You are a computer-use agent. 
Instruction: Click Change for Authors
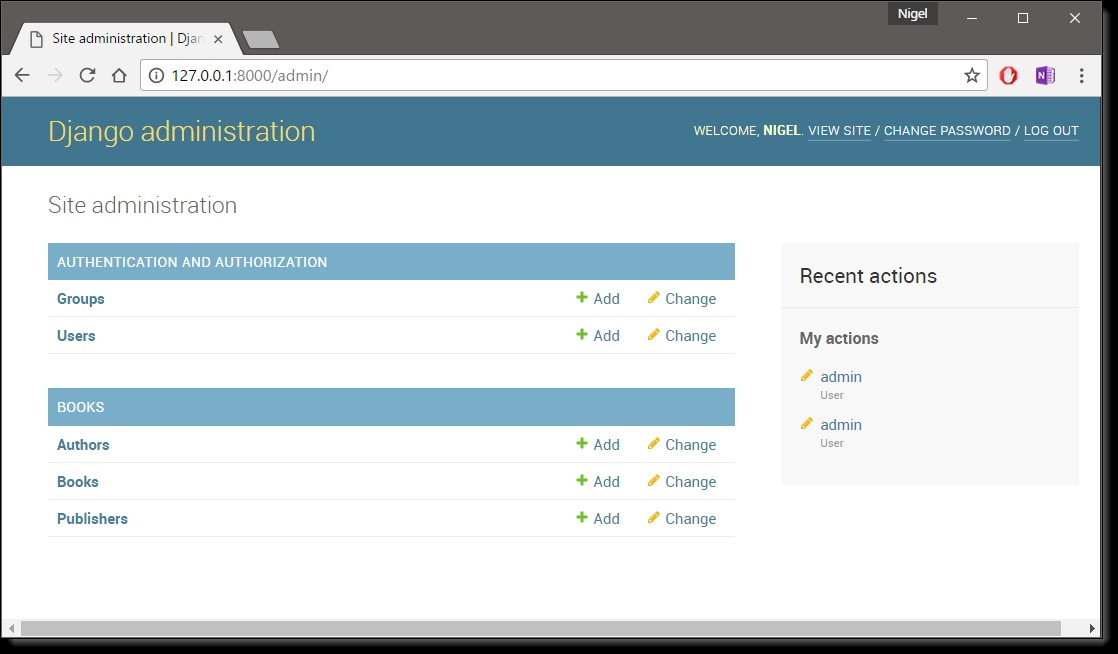[x=682, y=445]
